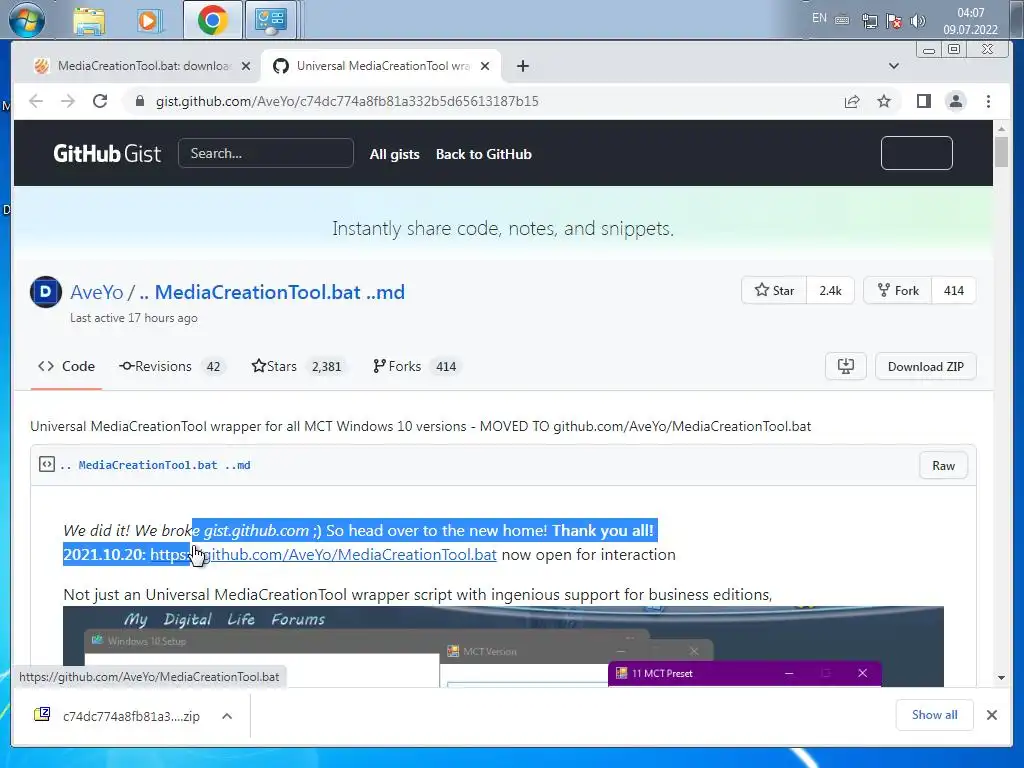The width and height of the screenshot is (1024, 768).
Task: Reload the current page
Action: [100, 101]
